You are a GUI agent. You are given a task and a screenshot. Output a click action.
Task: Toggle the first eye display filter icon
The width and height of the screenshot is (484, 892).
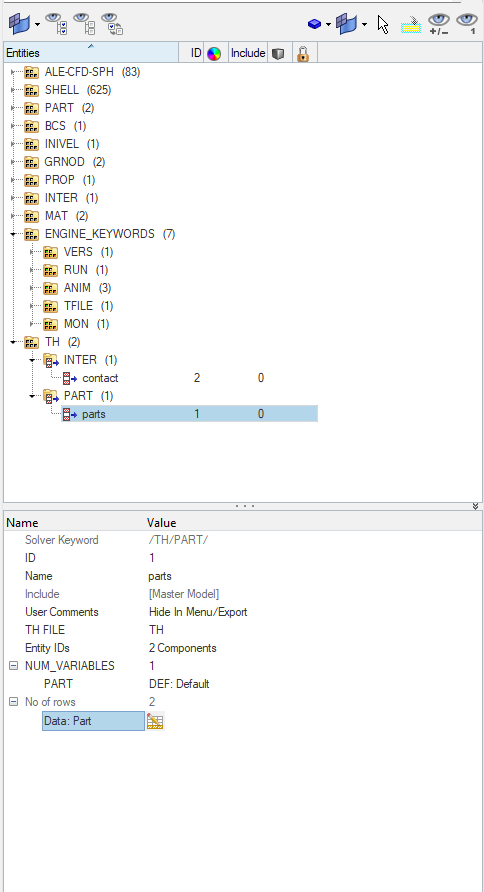(x=56, y=24)
